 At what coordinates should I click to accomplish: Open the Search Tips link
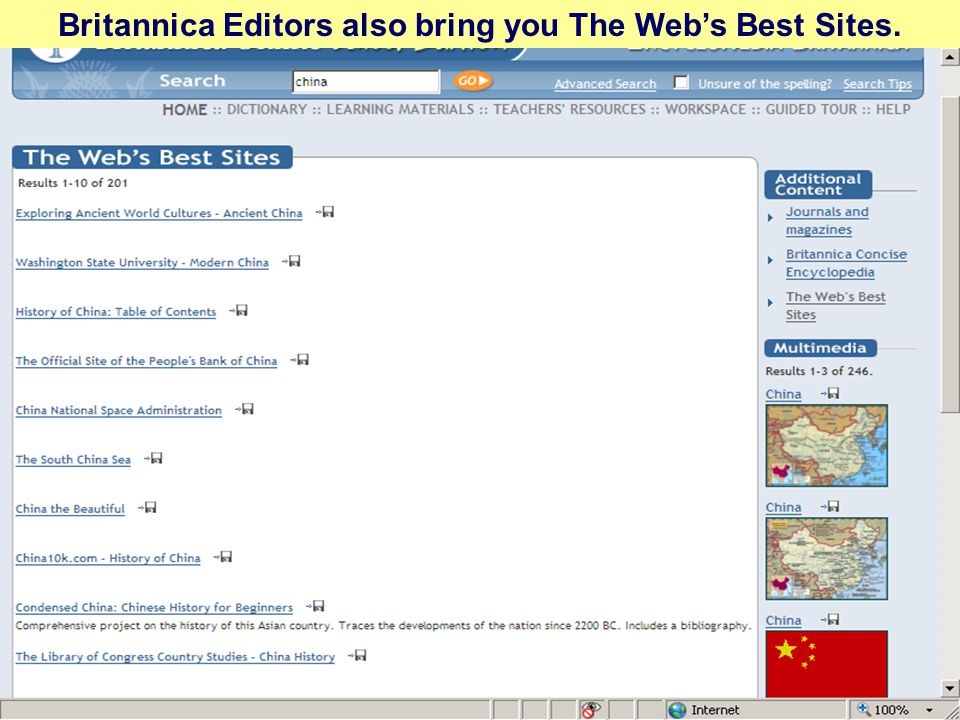(x=877, y=84)
